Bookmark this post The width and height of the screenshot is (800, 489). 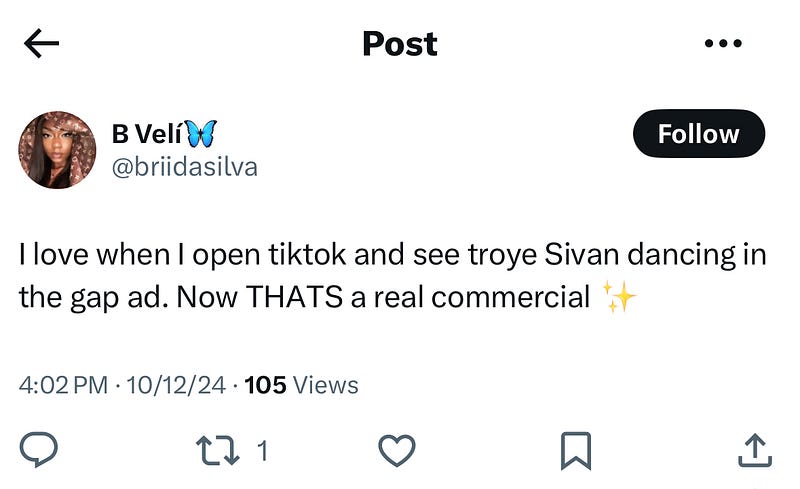pyautogui.click(x=575, y=451)
